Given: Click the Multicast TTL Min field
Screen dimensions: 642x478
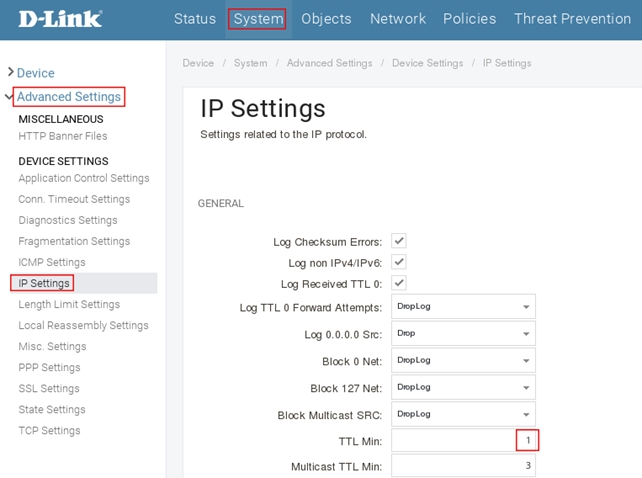Looking at the screenshot, I should click(464, 466).
